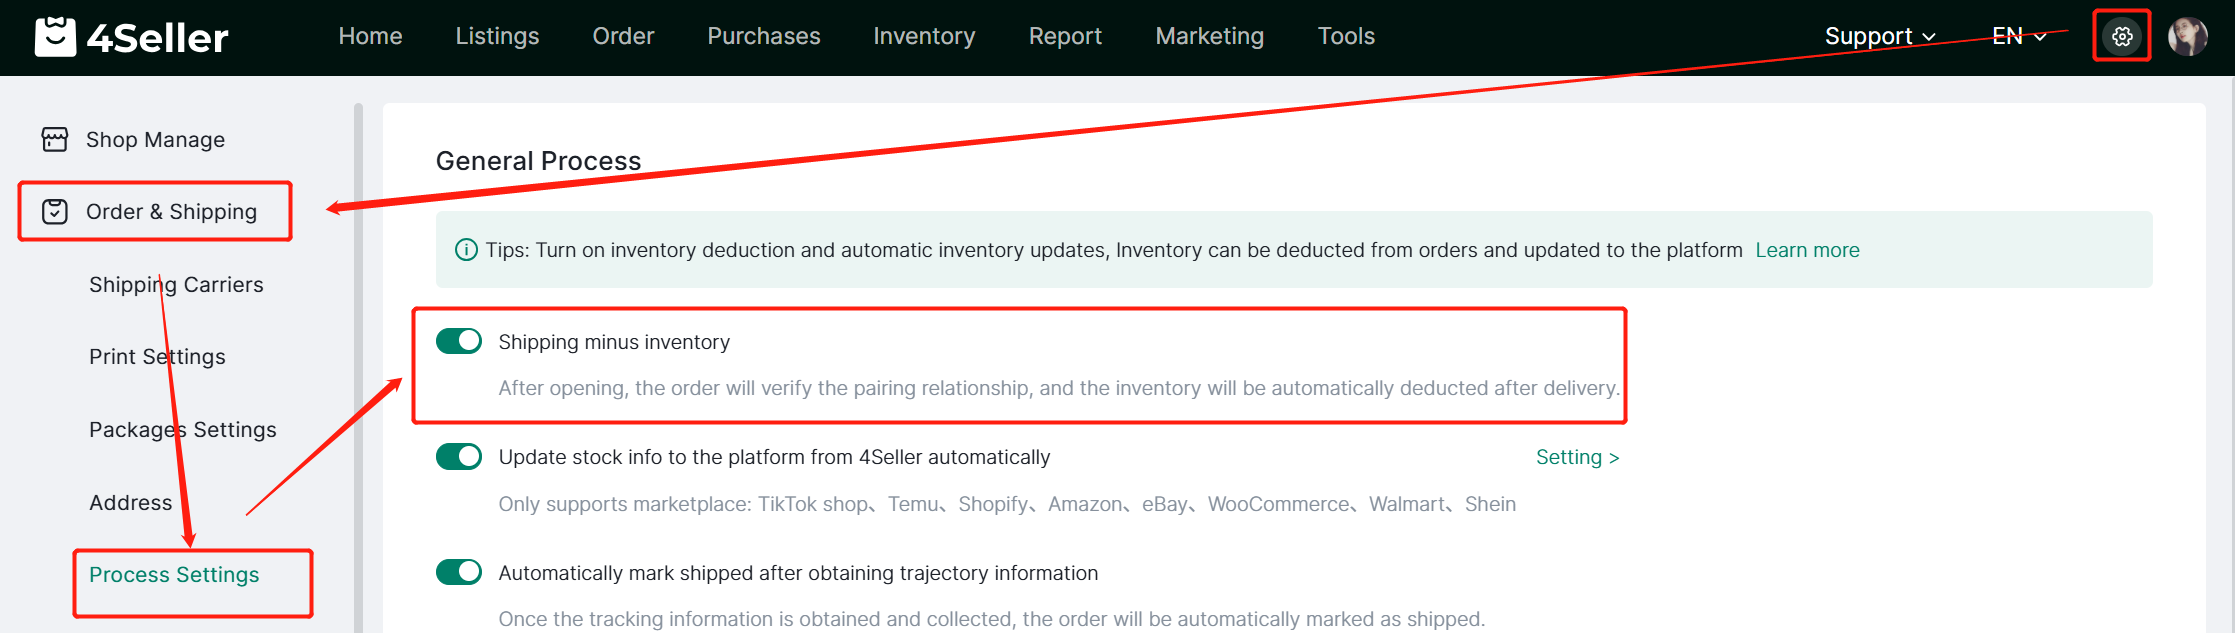2235x633 pixels.
Task: Open Shipping Carriers settings
Action: (x=176, y=285)
